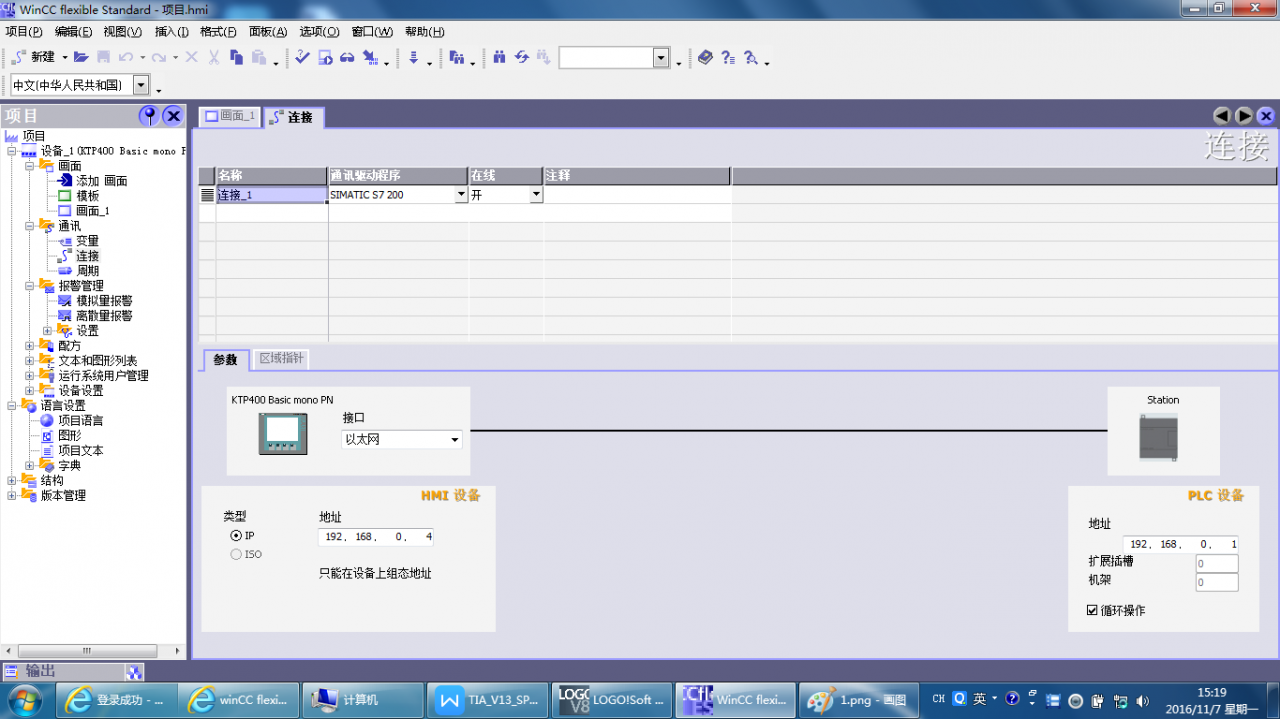Click the paste clipboard icon
The image size is (1280, 719).
click(259, 58)
